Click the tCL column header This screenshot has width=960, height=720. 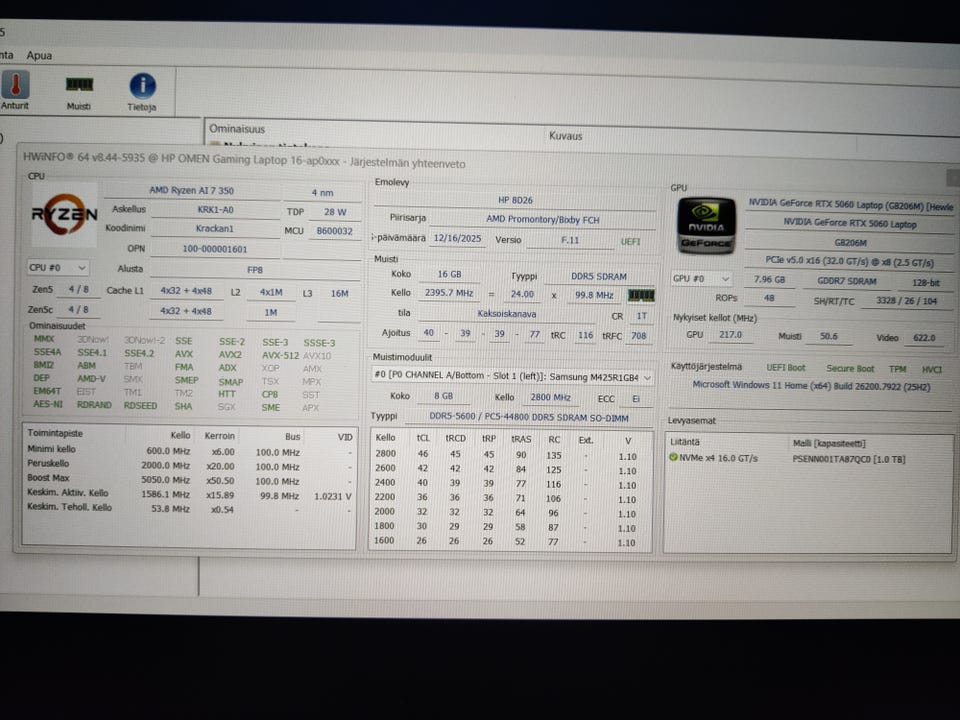tap(422, 438)
